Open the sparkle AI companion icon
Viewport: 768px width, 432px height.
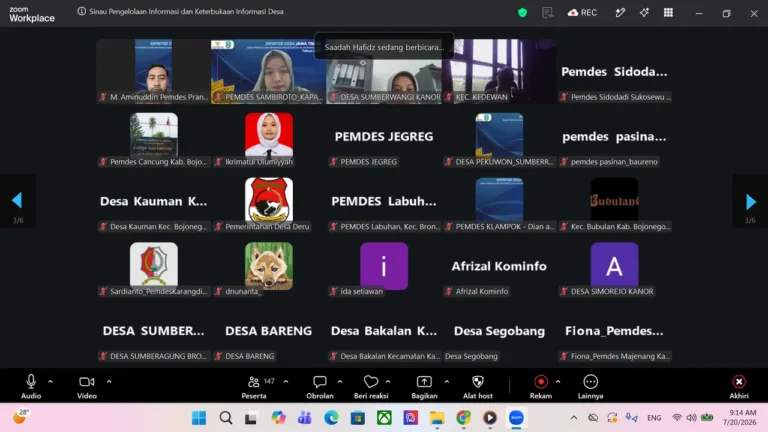pos(644,13)
